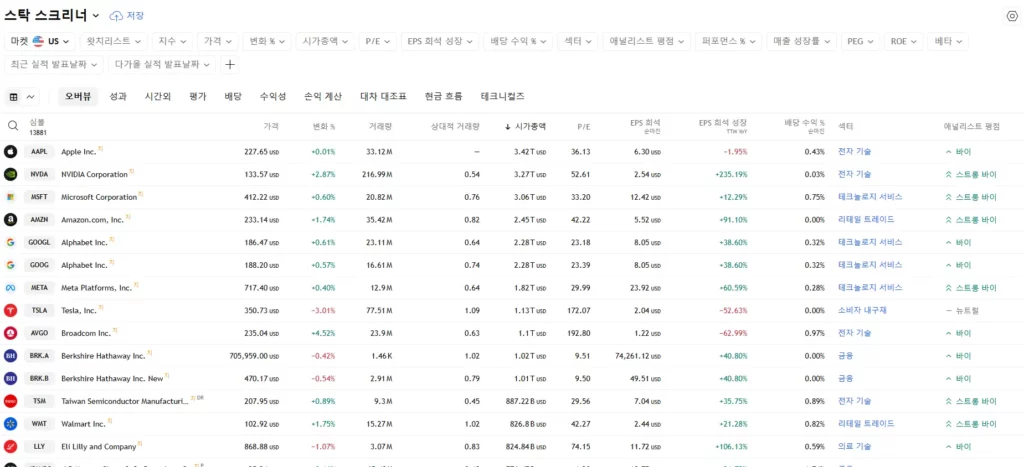The image size is (1024, 467).
Task: Add a new filter with plus button
Action: click(229, 64)
